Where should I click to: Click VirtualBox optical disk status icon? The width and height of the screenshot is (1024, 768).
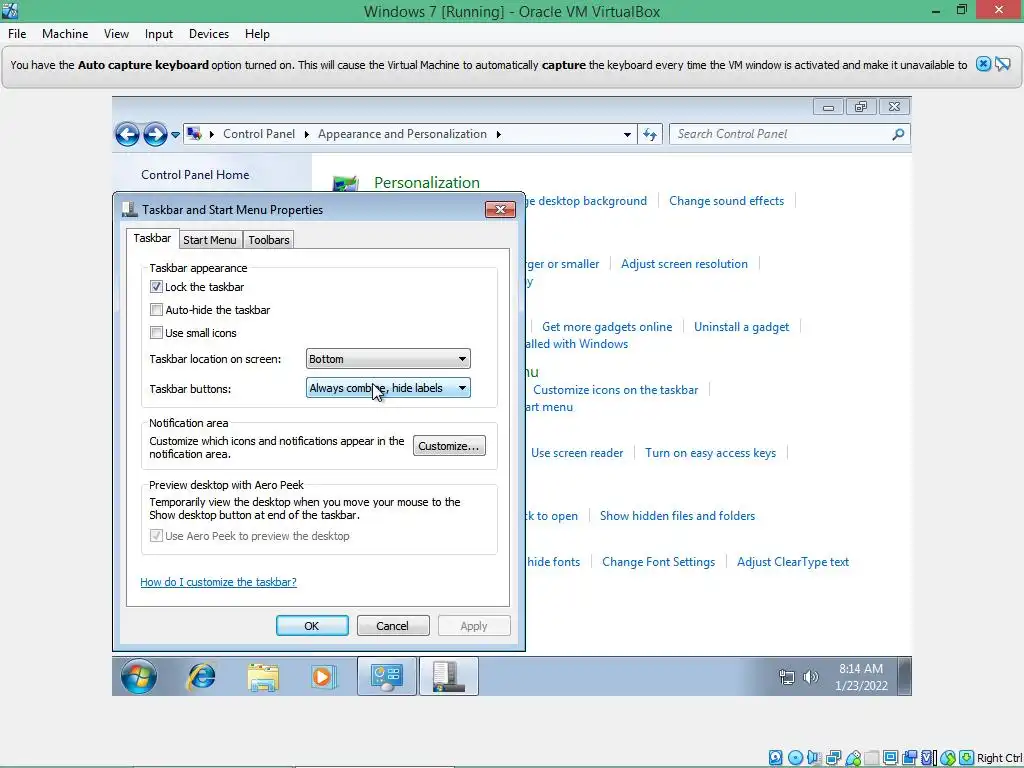click(795, 758)
